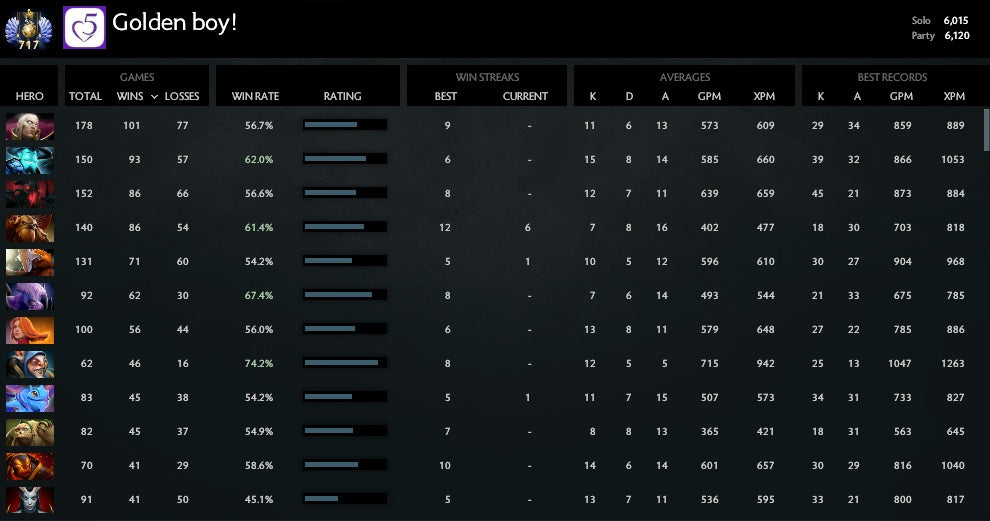Select the Juggernaut hero portrait
Viewport: 990px width, 521px height.
(29, 262)
